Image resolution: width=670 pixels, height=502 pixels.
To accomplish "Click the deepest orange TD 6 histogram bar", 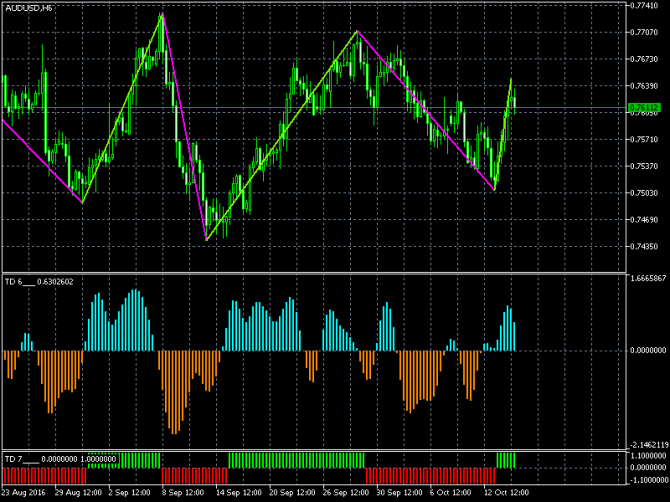I will tap(173, 392).
